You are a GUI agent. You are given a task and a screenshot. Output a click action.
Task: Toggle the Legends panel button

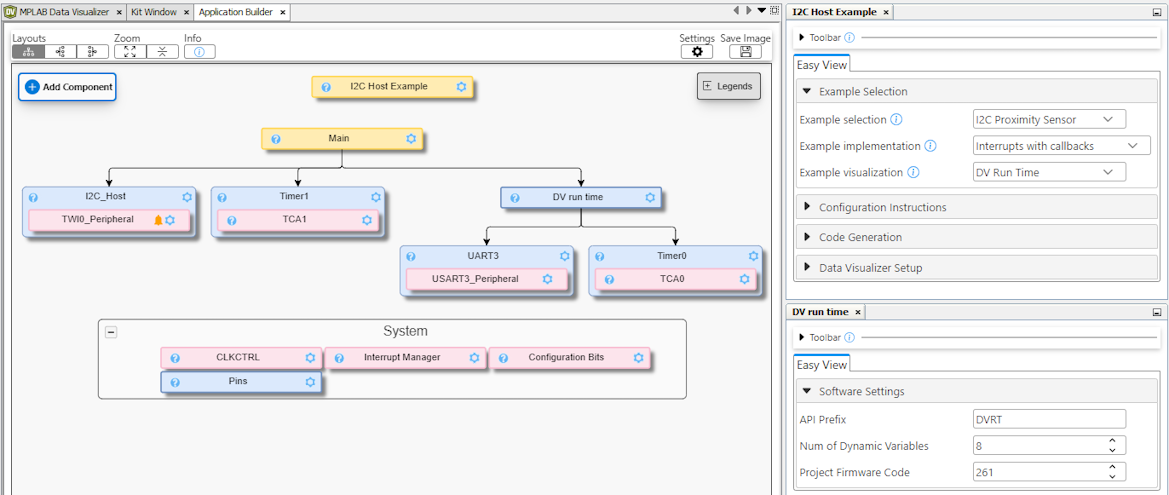pyautogui.click(x=728, y=87)
